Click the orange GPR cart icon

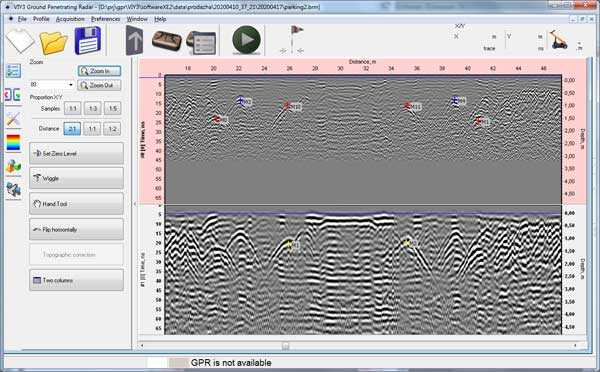[x=559, y=40]
